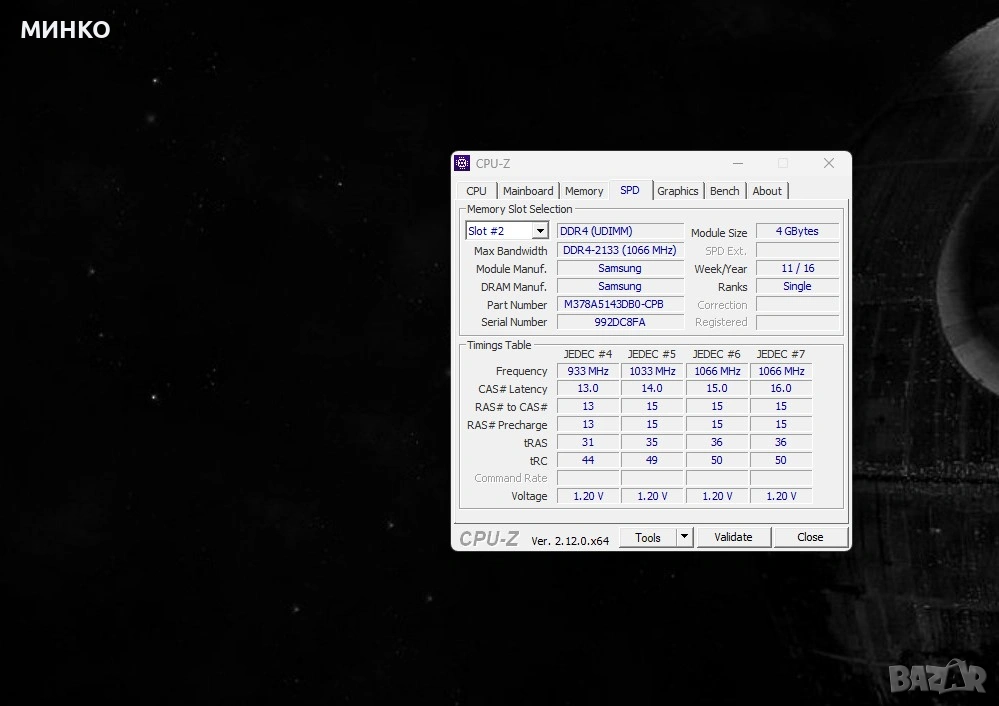
Task: Click the Module Size 4 GBytes field
Action: tap(797, 231)
